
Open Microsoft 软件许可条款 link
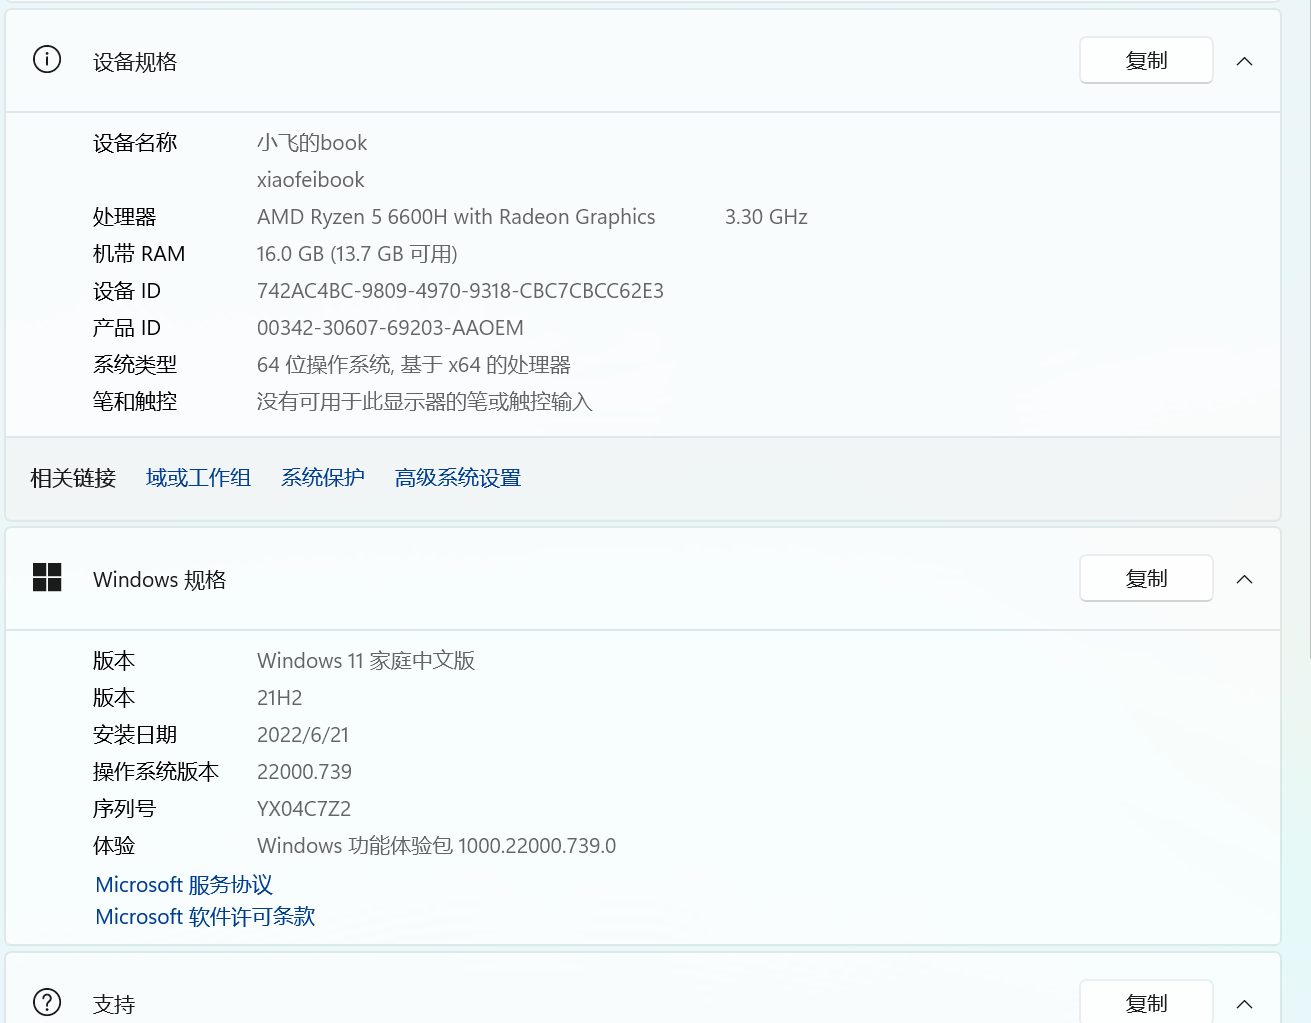205,917
